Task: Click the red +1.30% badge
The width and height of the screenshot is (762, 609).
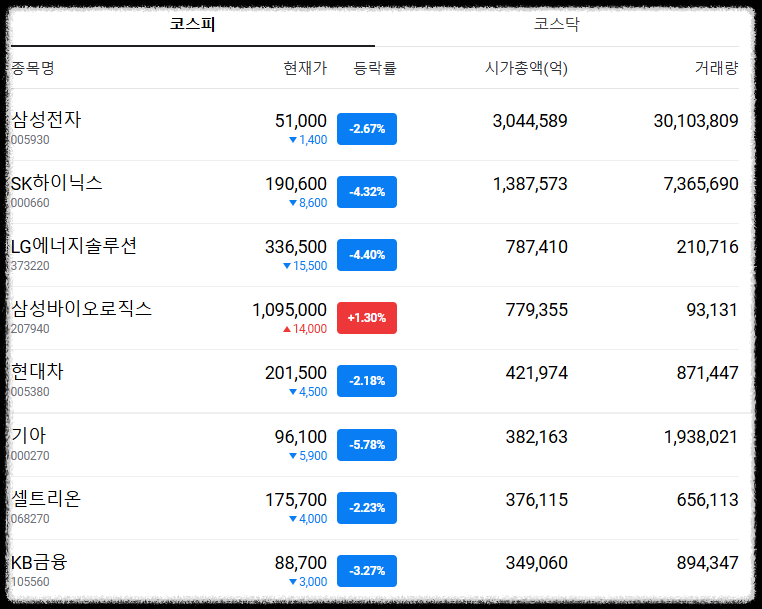Action: [367, 318]
